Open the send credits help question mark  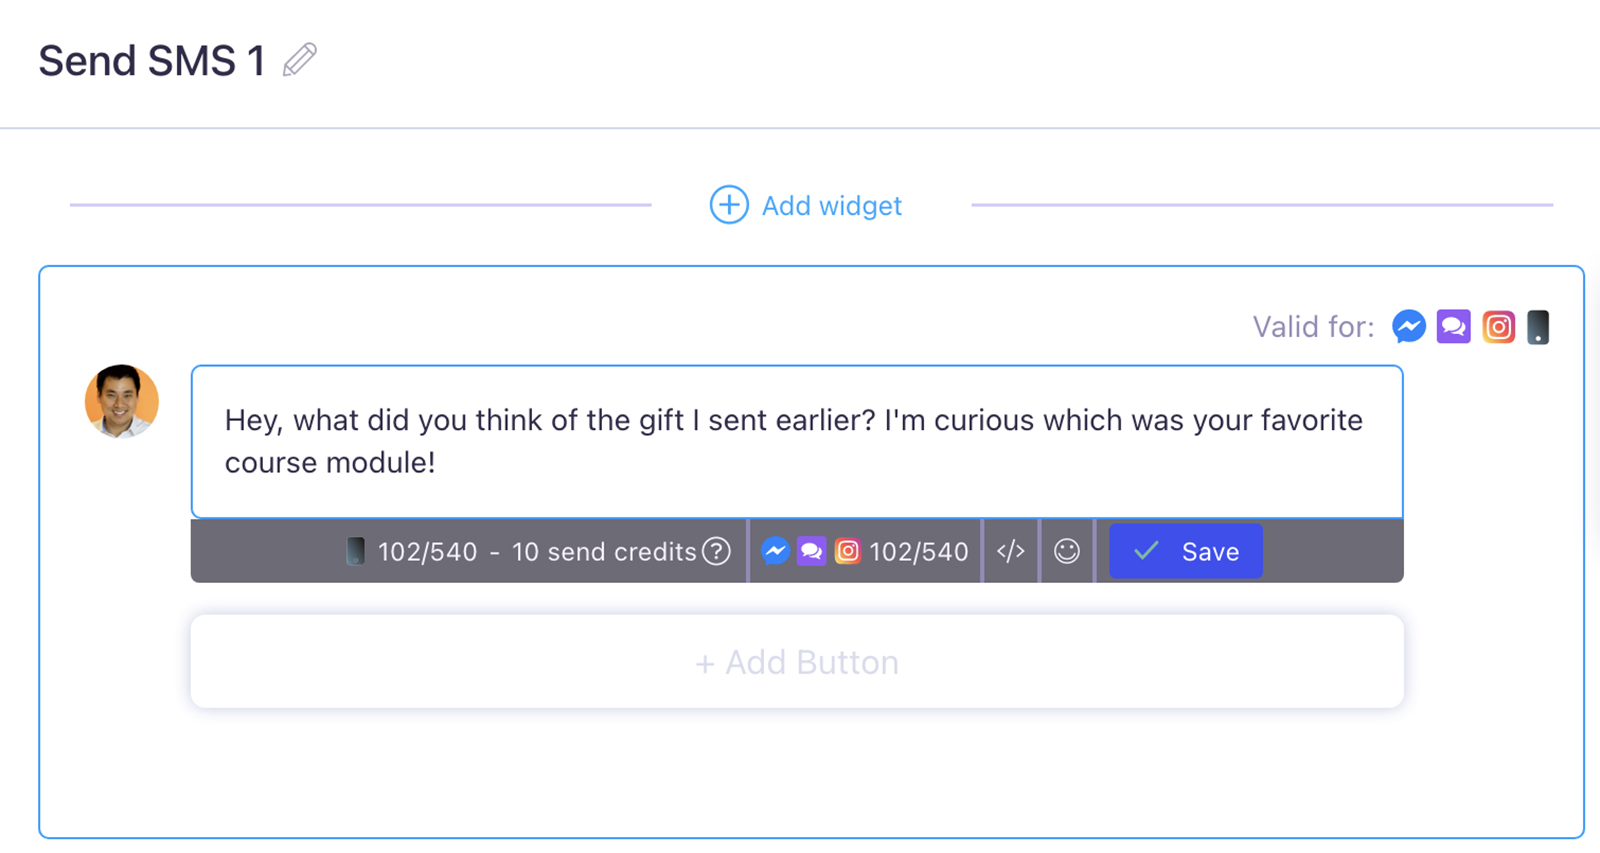coord(716,551)
